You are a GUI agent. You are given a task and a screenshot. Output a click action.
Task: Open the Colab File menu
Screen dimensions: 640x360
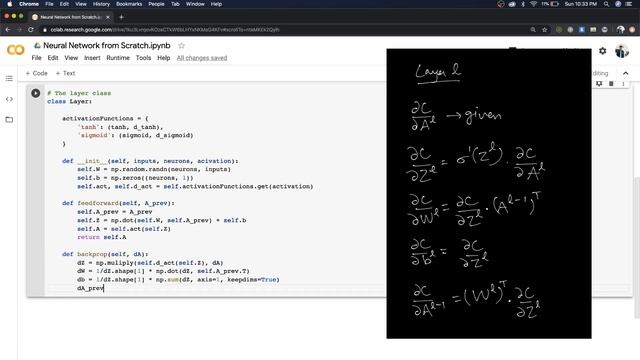click(x=36, y=58)
